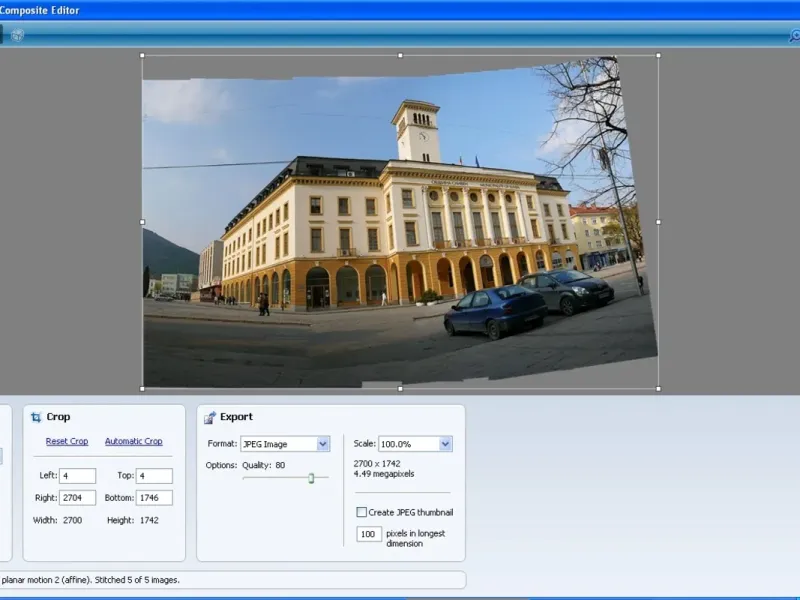Focus the Top crop value field
Image resolution: width=800 pixels, height=600 pixels.
(154, 476)
